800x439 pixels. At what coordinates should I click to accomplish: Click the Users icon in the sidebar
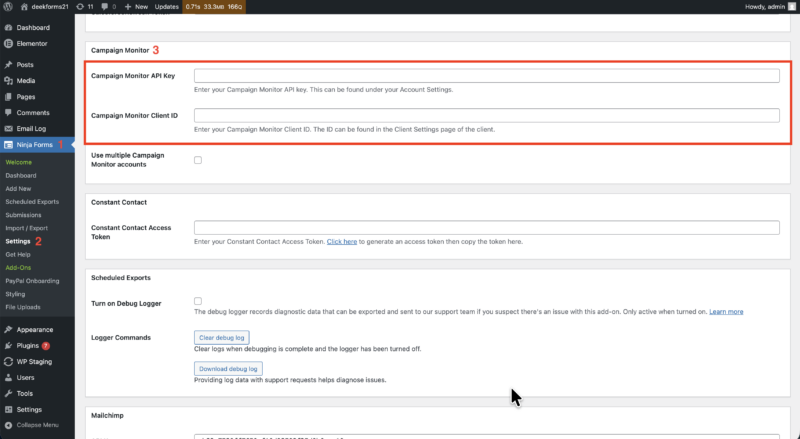pyautogui.click(x=8, y=378)
